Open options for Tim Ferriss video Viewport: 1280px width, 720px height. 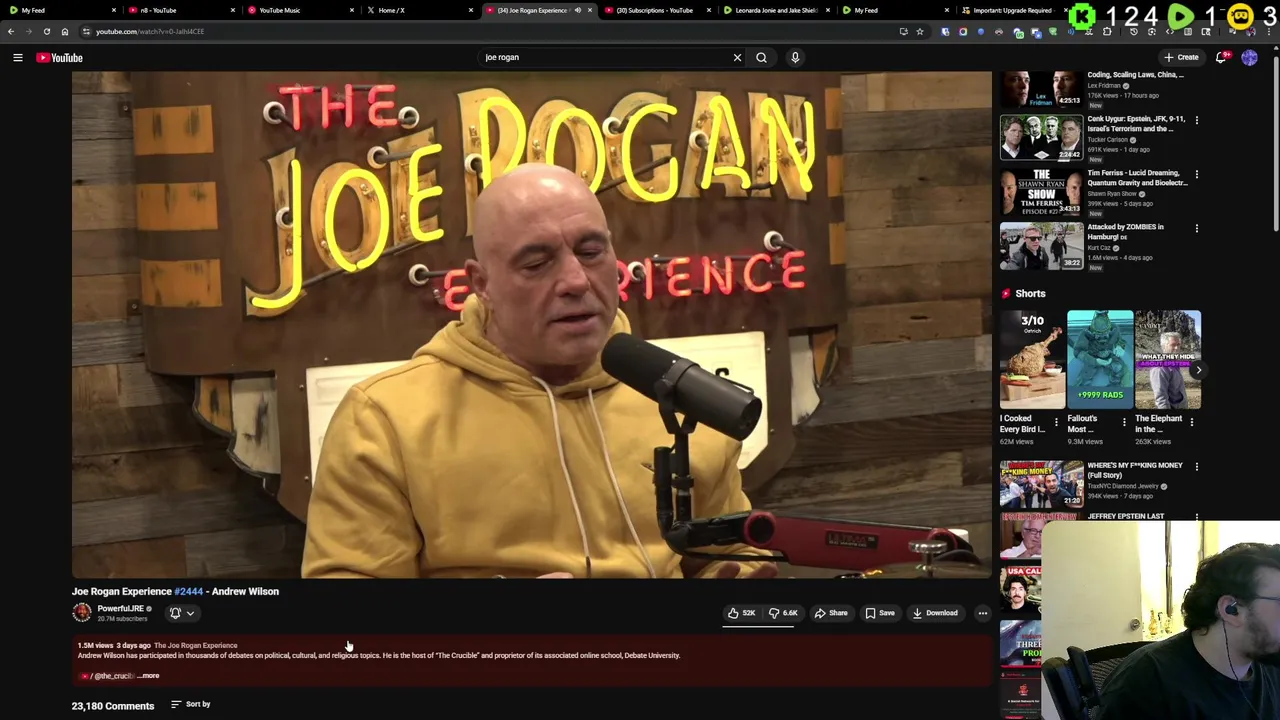[x=1196, y=174]
